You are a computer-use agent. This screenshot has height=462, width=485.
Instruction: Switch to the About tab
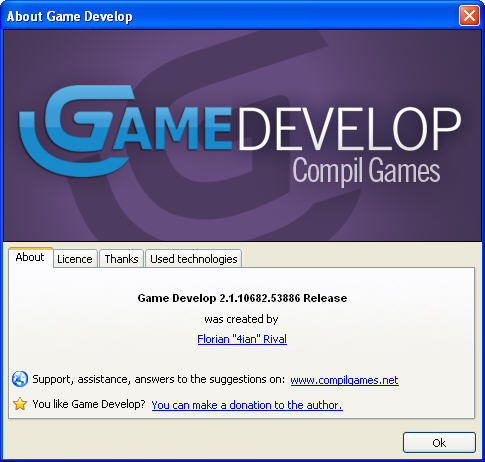[x=30, y=257]
